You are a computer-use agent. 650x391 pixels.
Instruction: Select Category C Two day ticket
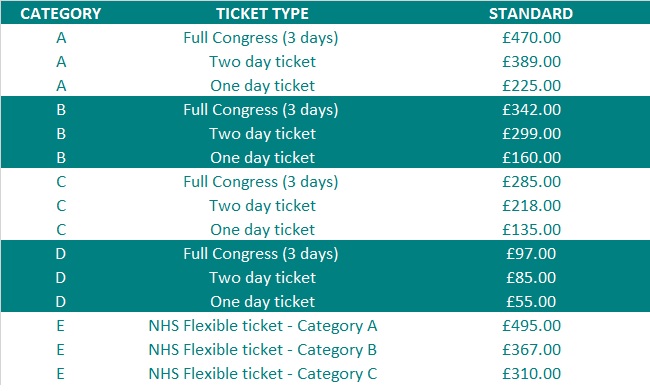click(262, 206)
